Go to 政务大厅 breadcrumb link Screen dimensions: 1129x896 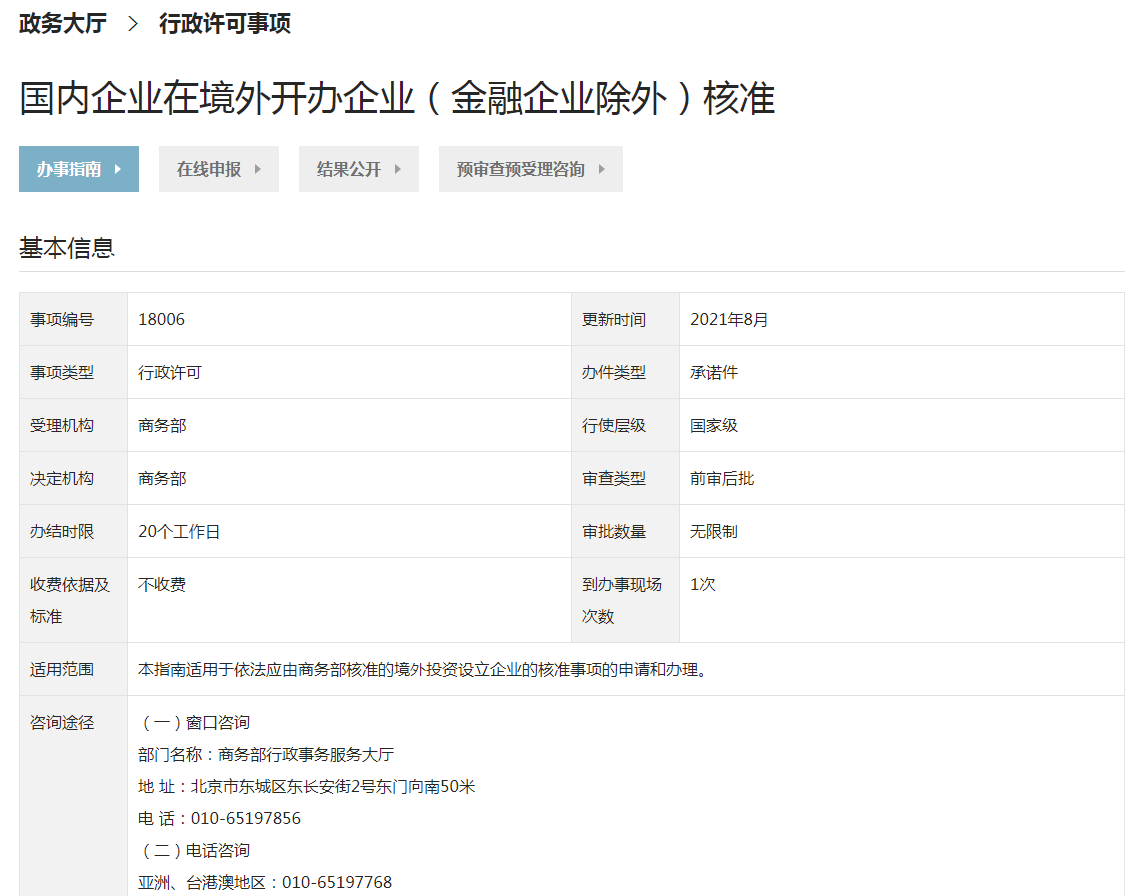(x=62, y=24)
